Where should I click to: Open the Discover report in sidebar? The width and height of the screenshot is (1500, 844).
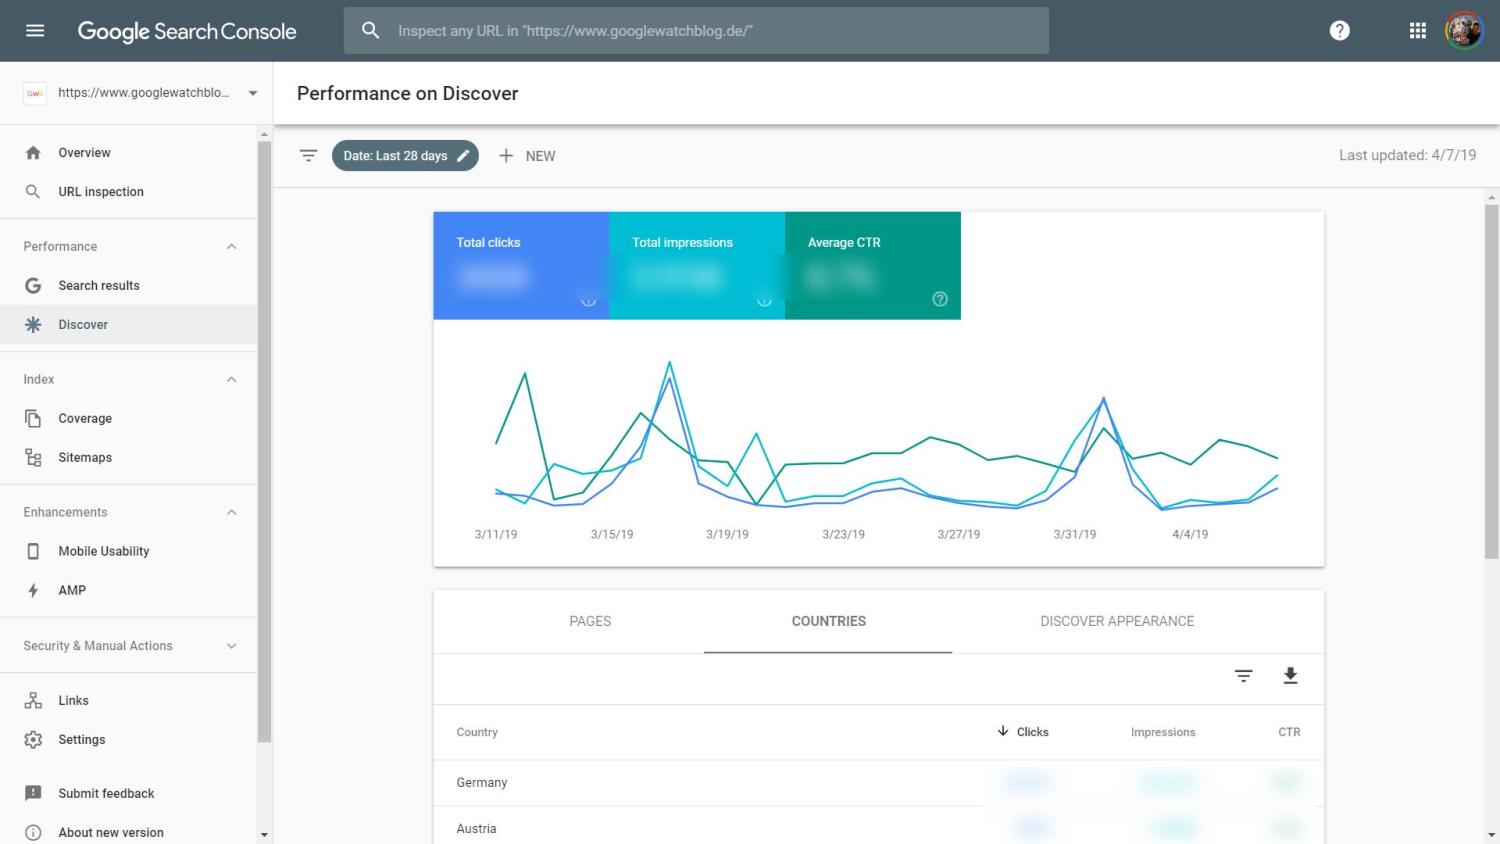83,325
